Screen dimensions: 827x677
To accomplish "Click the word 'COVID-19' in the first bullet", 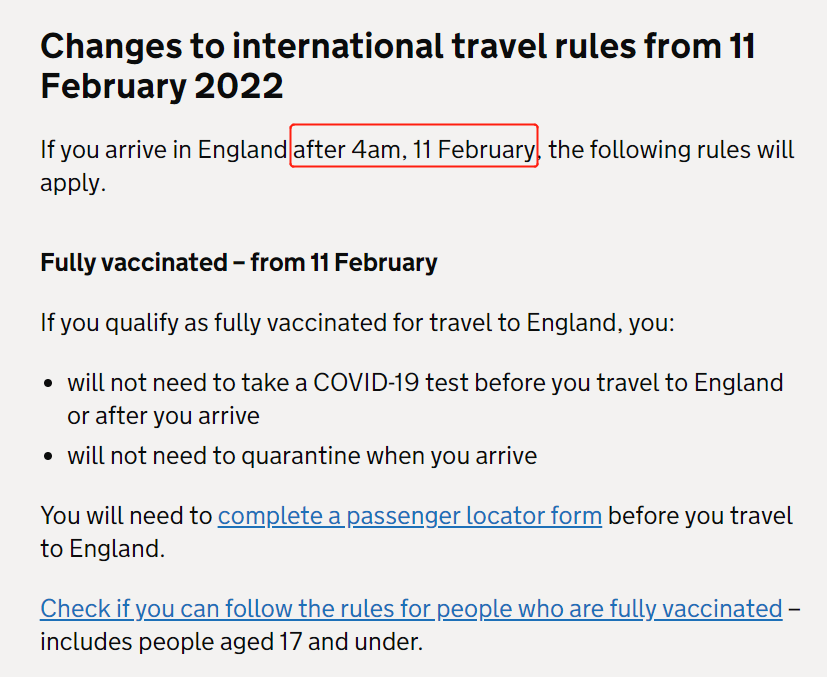I will pos(366,383).
